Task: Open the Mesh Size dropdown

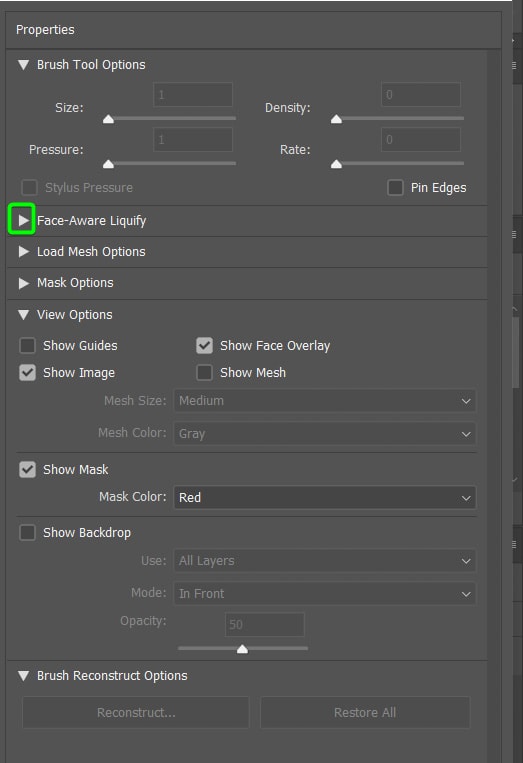Action: 325,401
